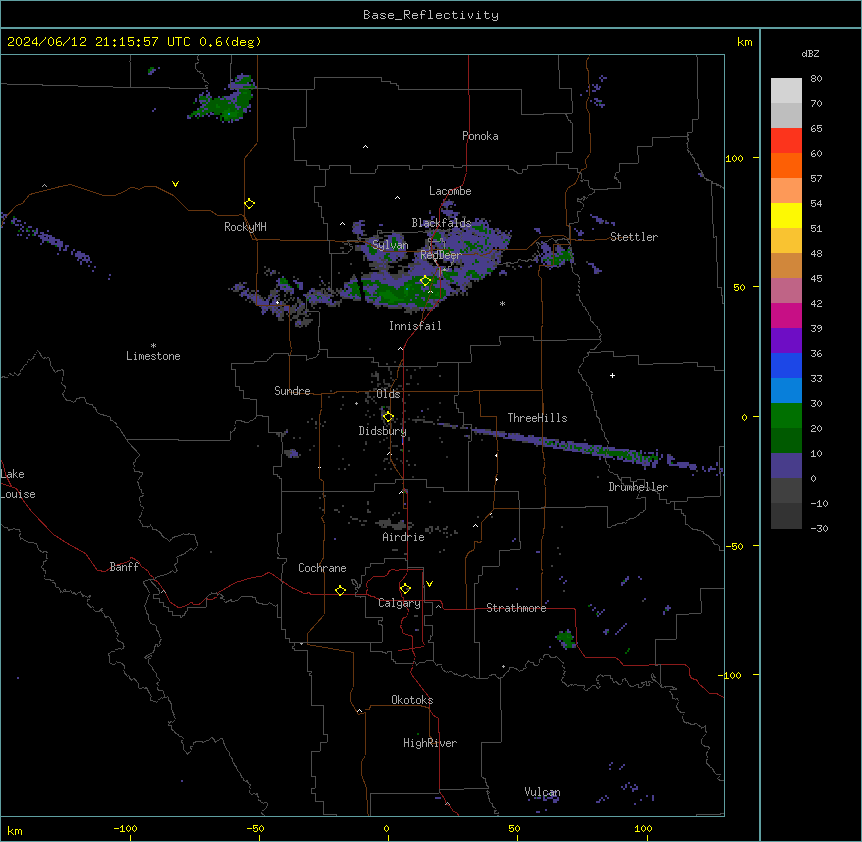Click the Sundre label
The width and height of the screenshot is (862, 842).
292,391
